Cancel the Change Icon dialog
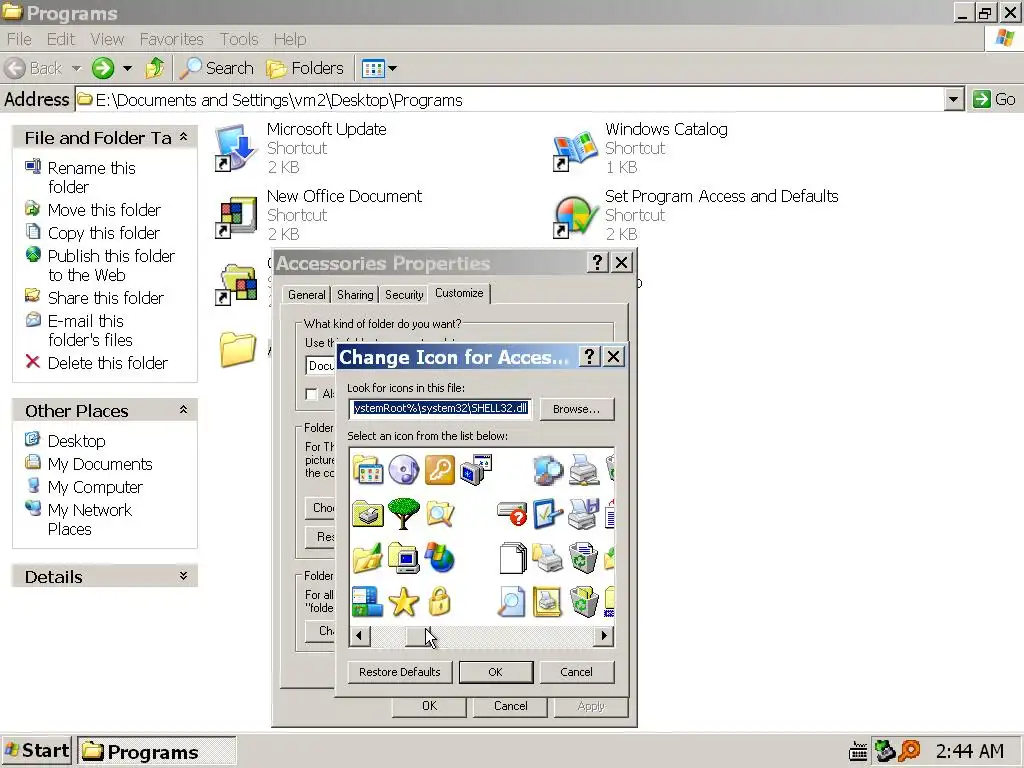The width and height of the screenshot is (1024, 768). click(x=577, y=672)
